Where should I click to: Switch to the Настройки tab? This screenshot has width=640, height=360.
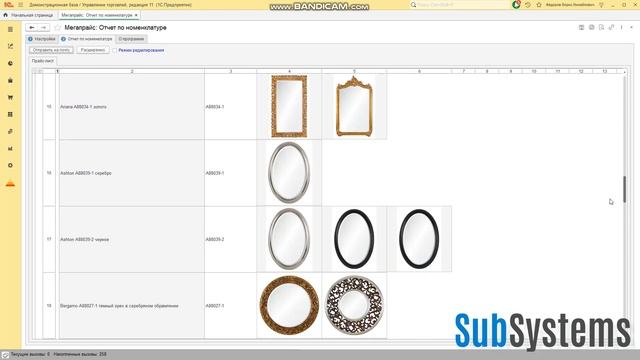point(42,39)
